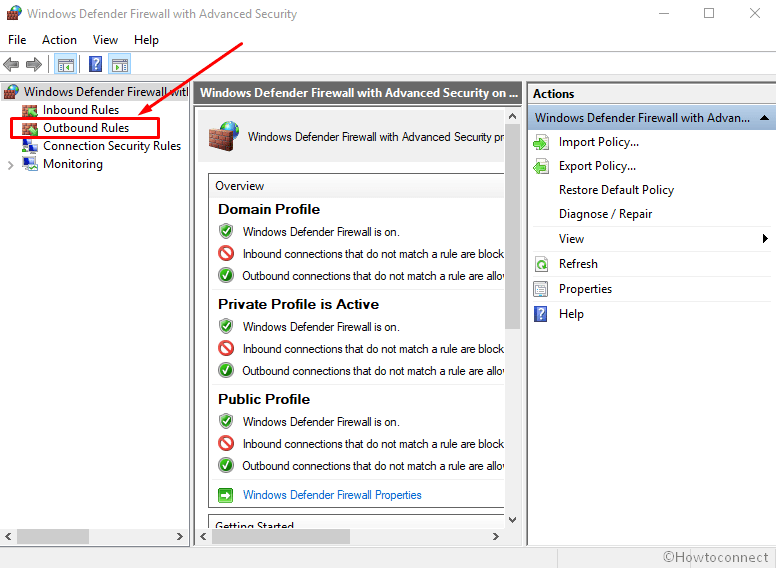Select Inbound Rules in the tree
This screenshot has height=568, width=776.
80,110
